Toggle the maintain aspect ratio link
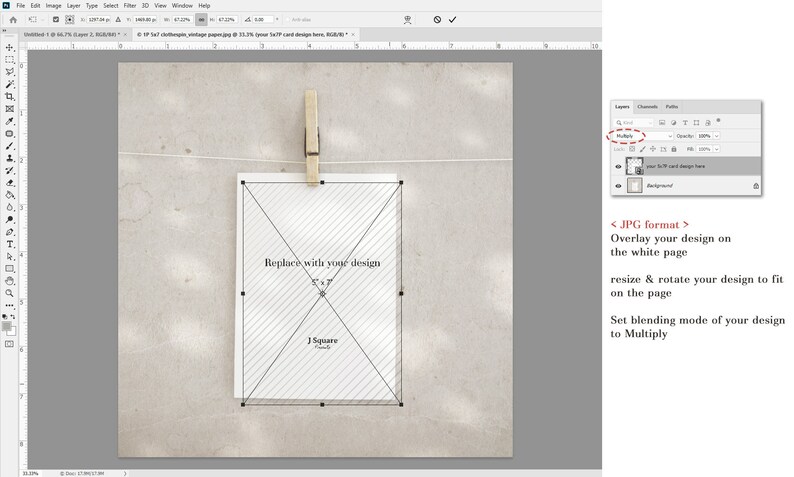This screenshot has height=477, width=794. [x=202, y=20]
